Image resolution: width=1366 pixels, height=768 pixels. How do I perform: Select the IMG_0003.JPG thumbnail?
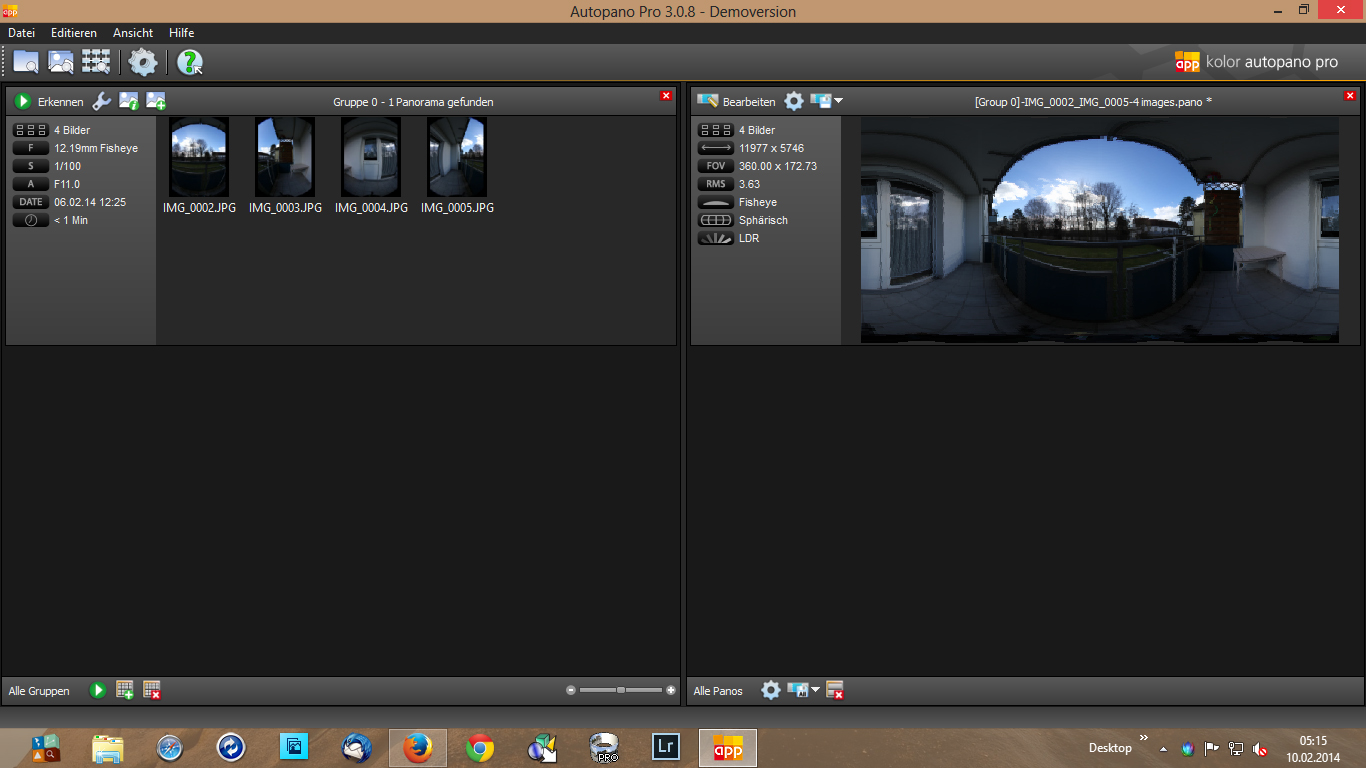pos(285,157)
